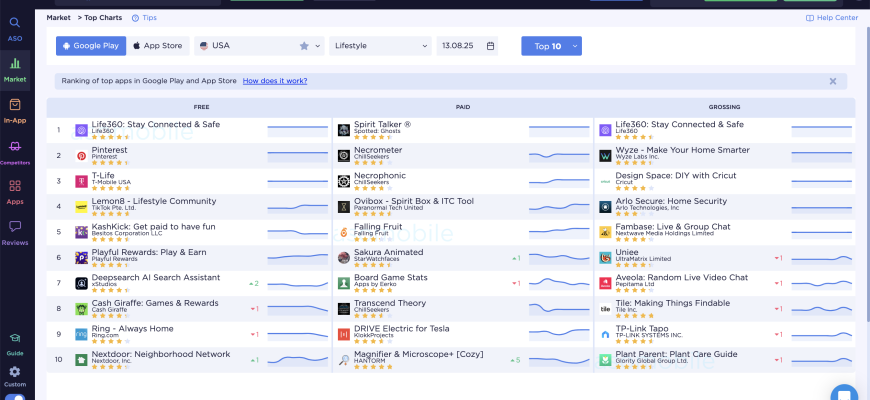Click the Market breadcrumb item
This screenshot has height=400, width=870.
pyautogui.click(x=58, y=17)
